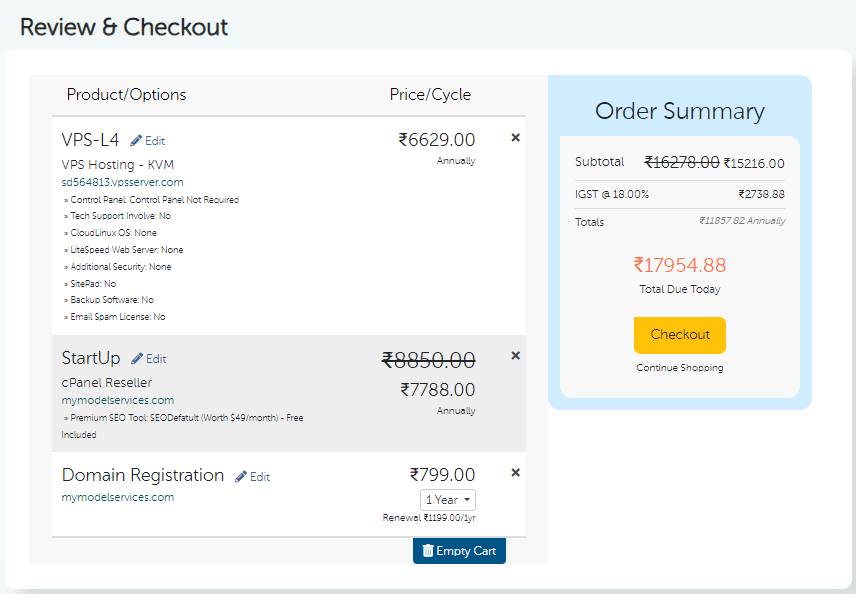Click the Empty Cart button
This screenshot has height=594, width=856.
pyautogui.click(x=459, y=550)
